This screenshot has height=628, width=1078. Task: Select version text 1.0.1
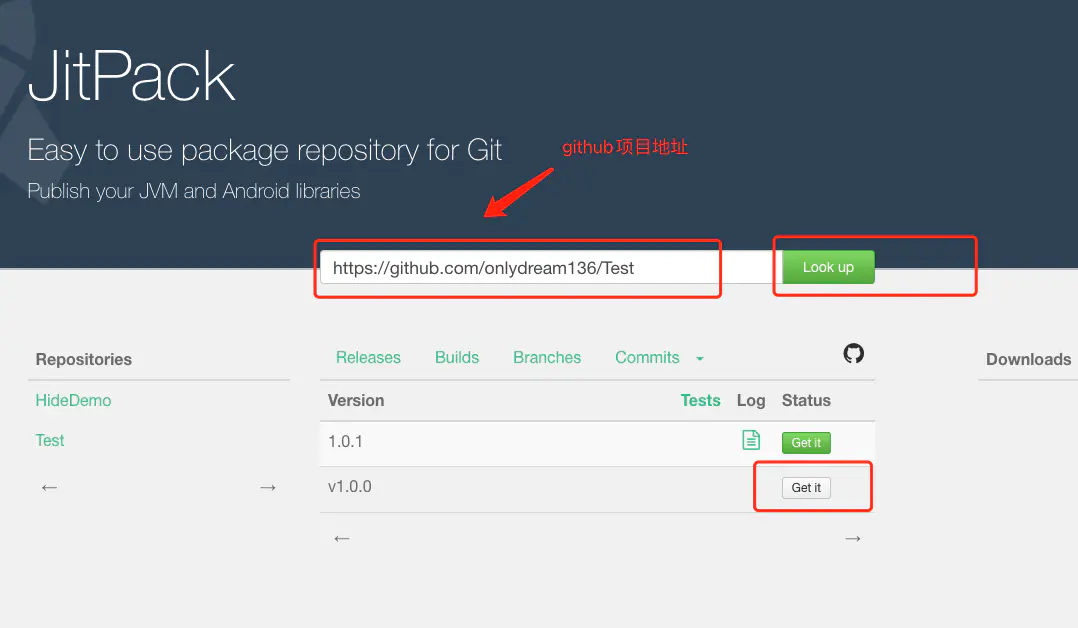pos(345,442)
